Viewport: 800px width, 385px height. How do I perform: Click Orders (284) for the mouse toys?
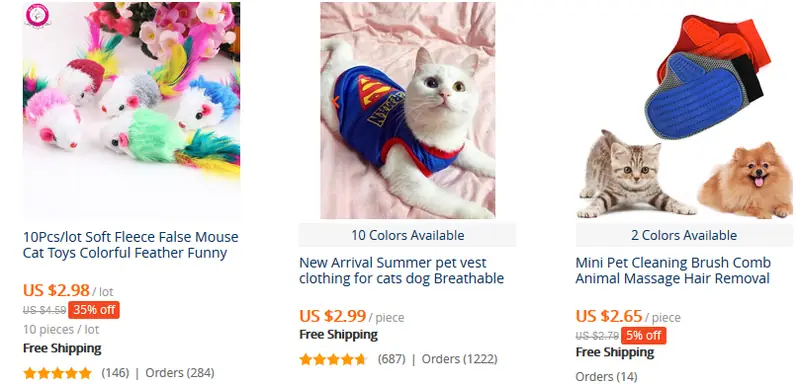click(180, 373)
